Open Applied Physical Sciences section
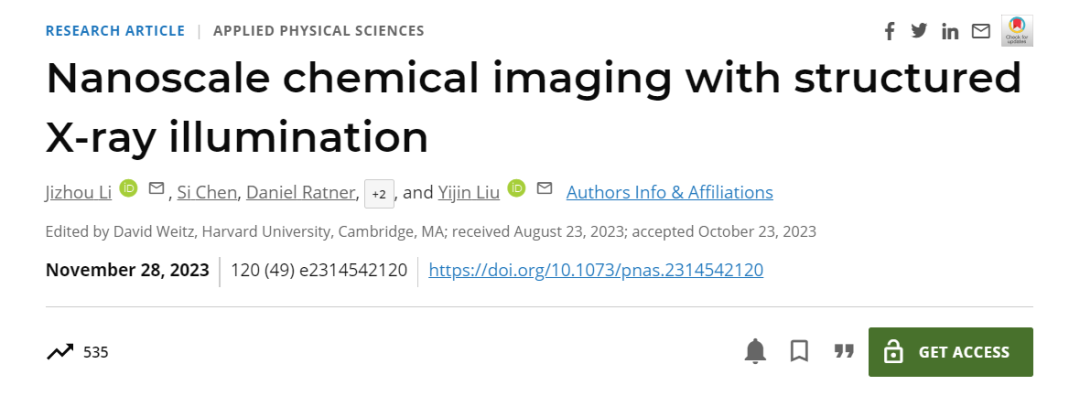 point(319,31)
